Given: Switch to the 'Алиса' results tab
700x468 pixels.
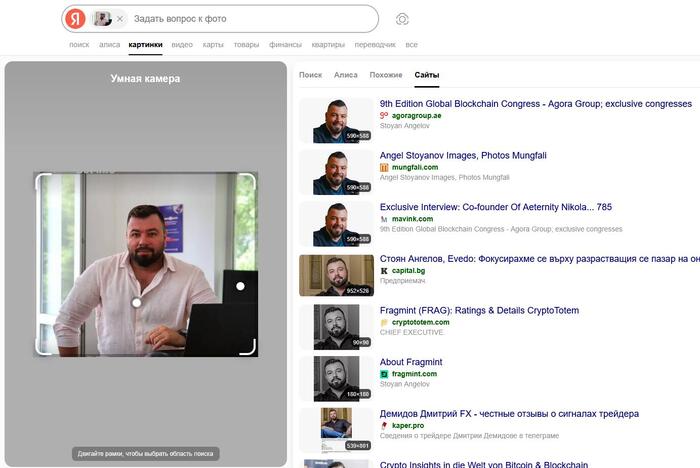Looking at the screenshot, I should point(345,75).
